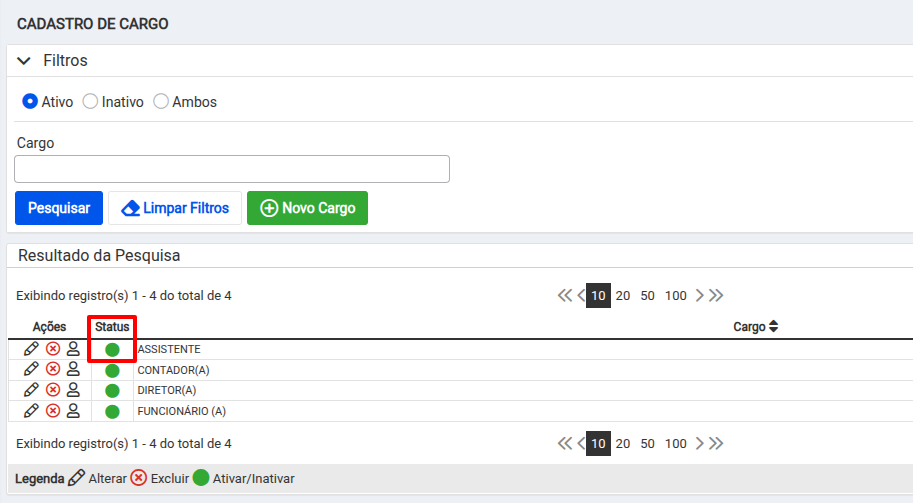Open user icon for ASSISTENTE row
The image size is (913, 503).
click(73, 349)
